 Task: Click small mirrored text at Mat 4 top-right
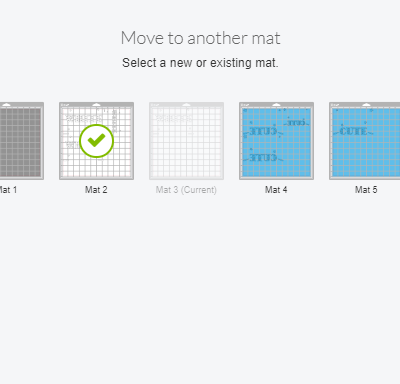pyautogui.click(x=297, y=123)
